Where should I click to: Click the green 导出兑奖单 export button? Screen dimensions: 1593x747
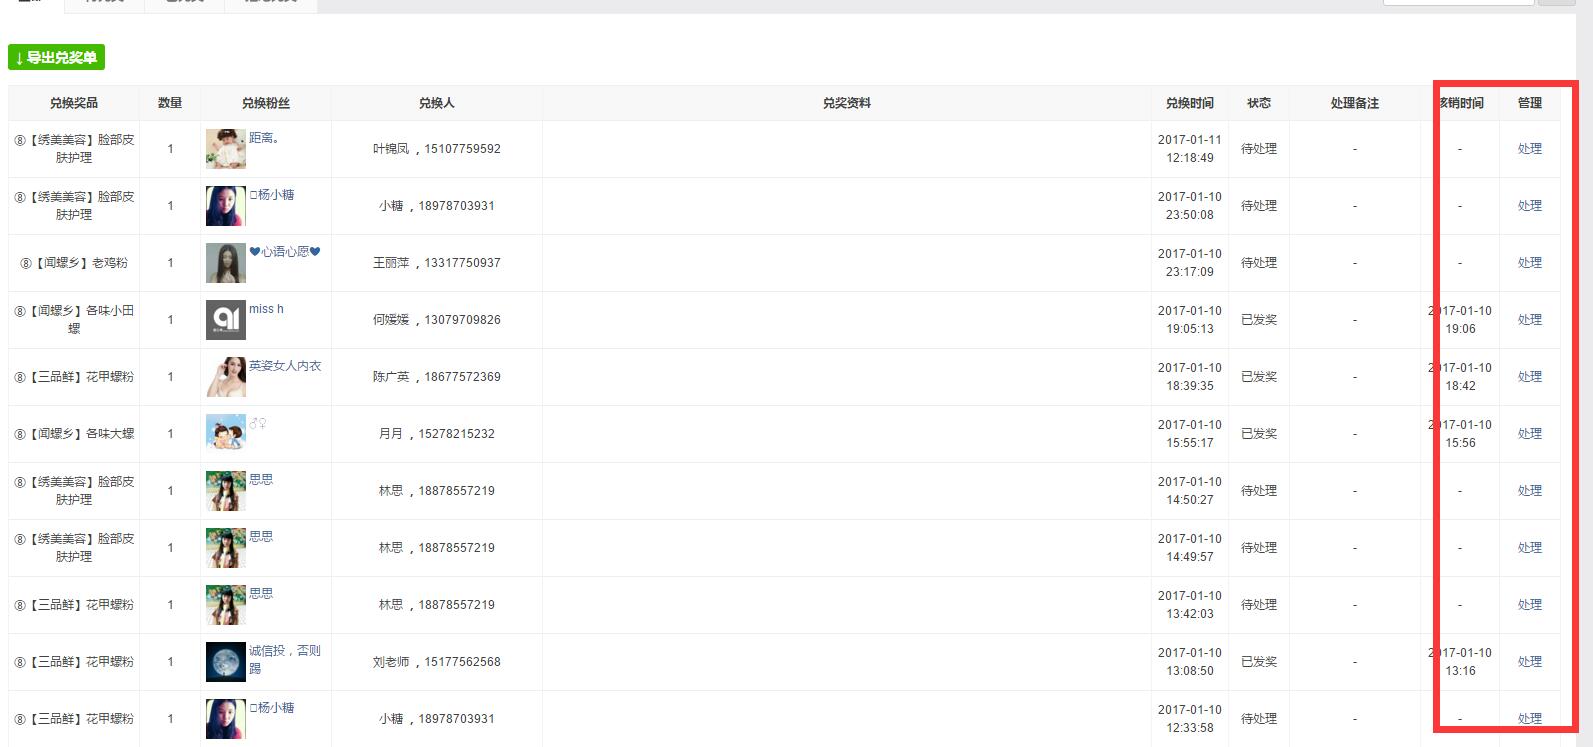click(56, 58)
